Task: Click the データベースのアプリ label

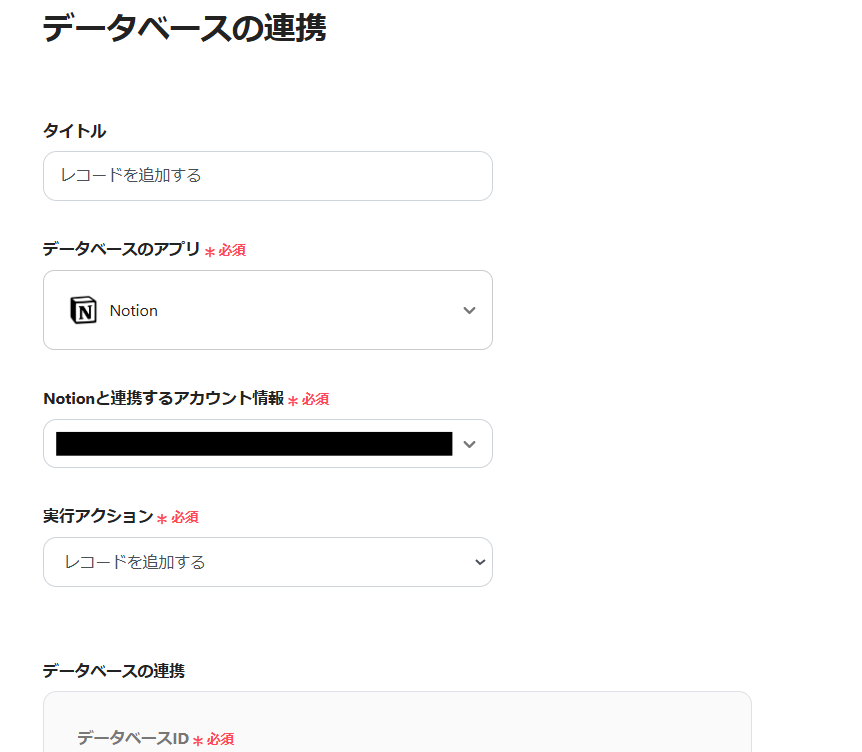Action: (x=121, y=249)
